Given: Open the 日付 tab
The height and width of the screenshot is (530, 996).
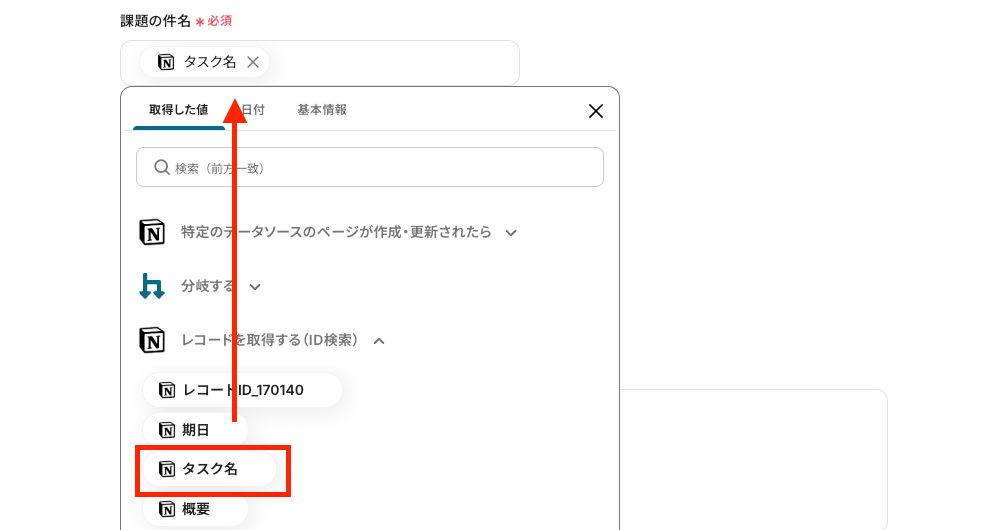Looking at the screenshot, I should (253, 110).
